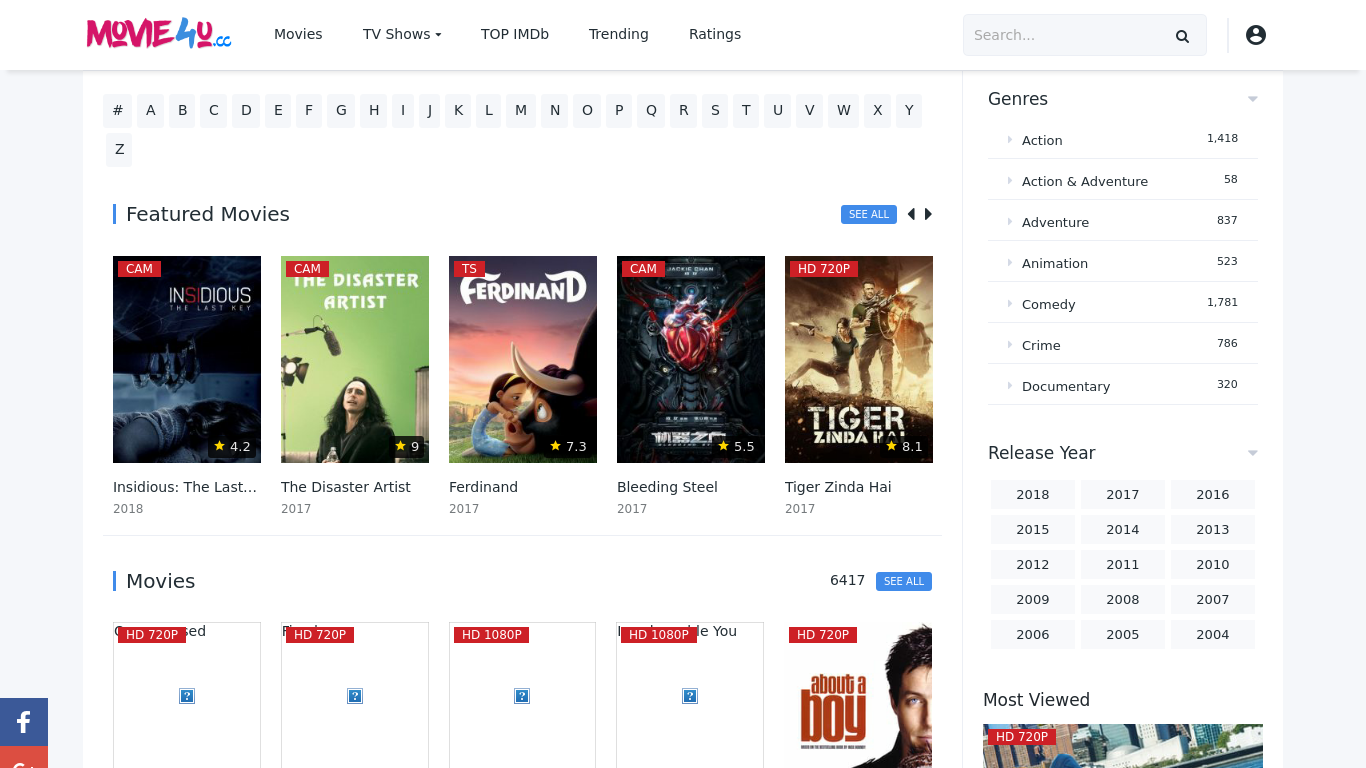Filter by release year 2013

[x=1213, y=529]
